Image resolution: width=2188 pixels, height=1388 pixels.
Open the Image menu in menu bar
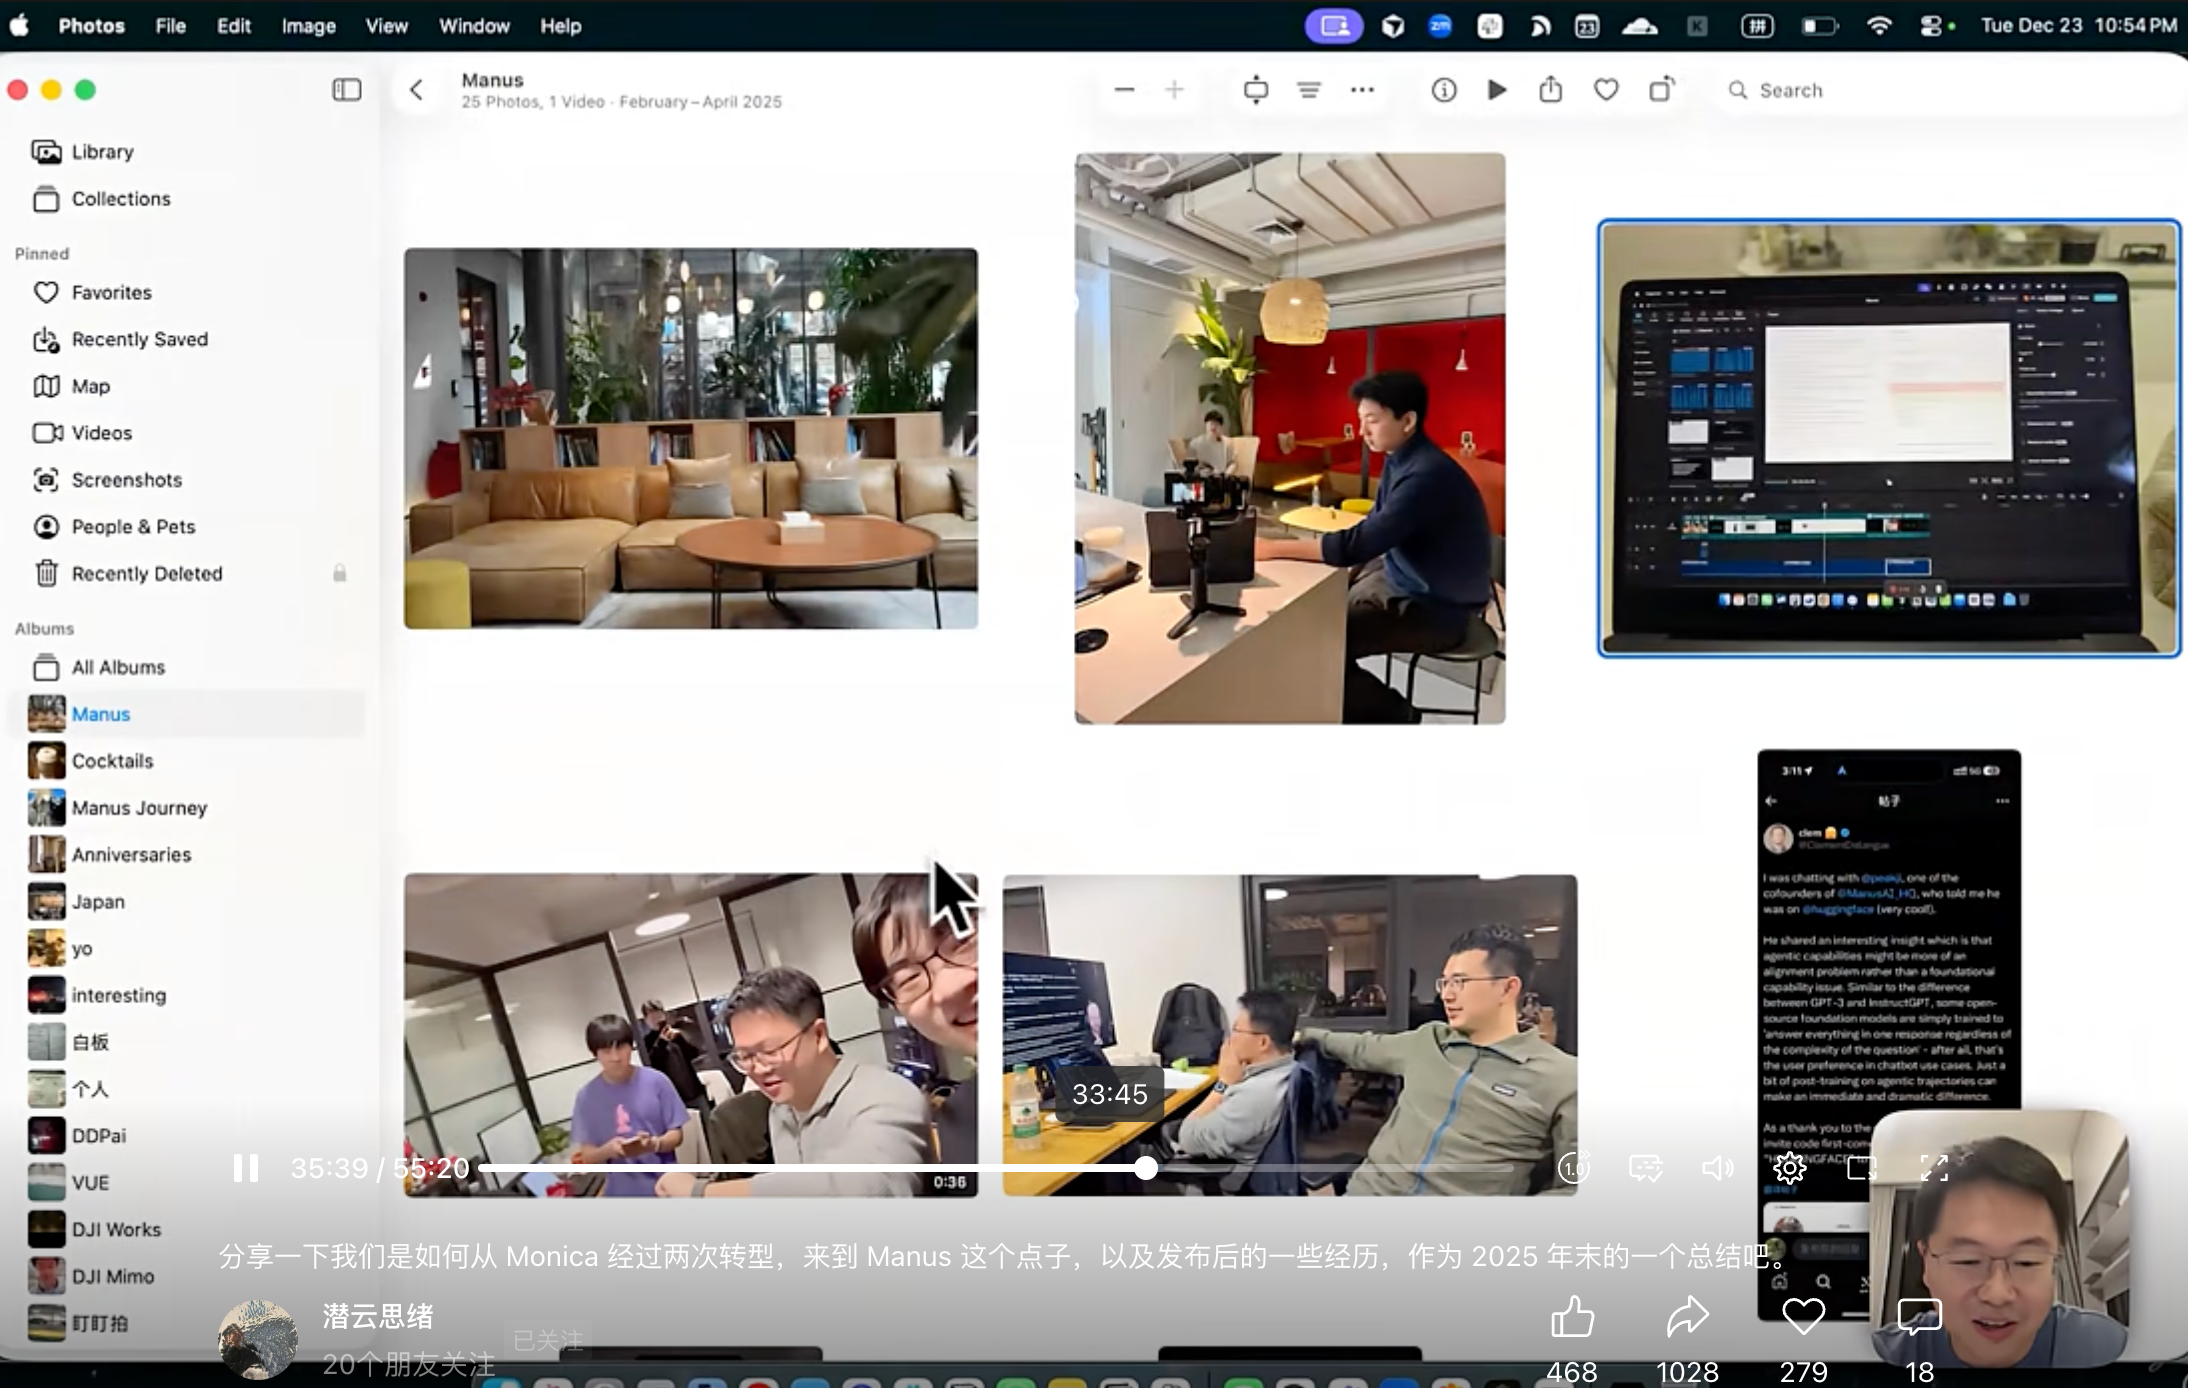[x=308, y=26]
